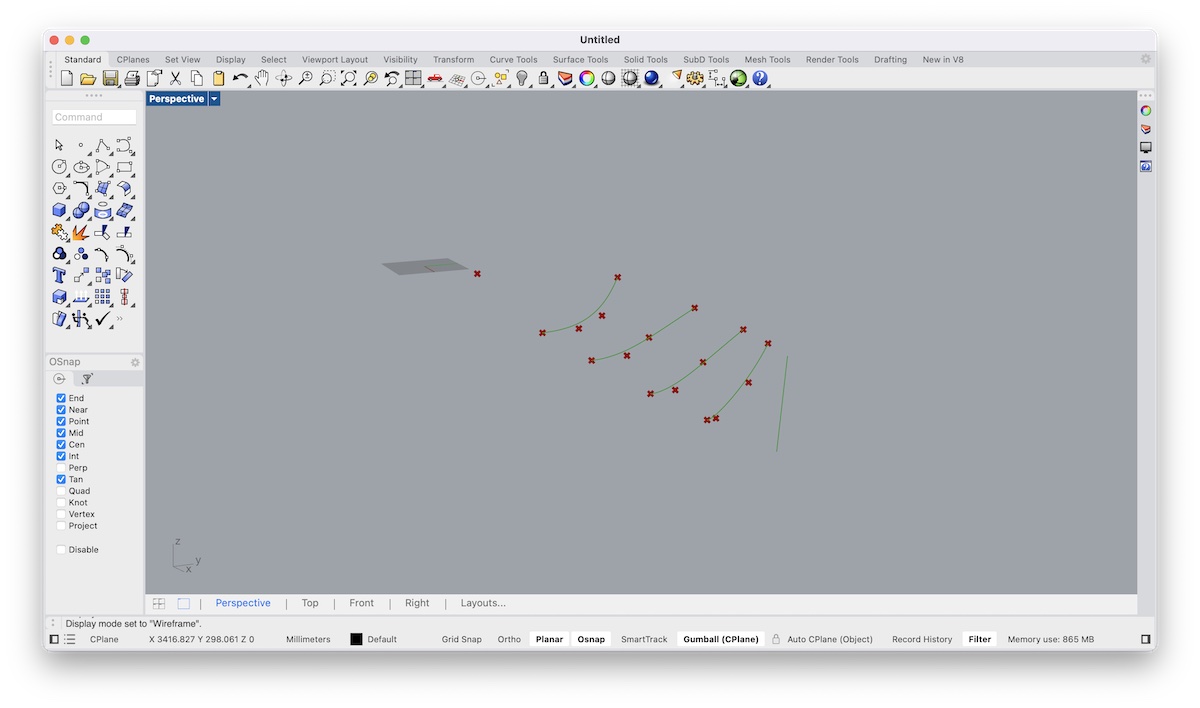Click the Undo arrow icon
The image size is (1200, 708).
coord(240,78)
